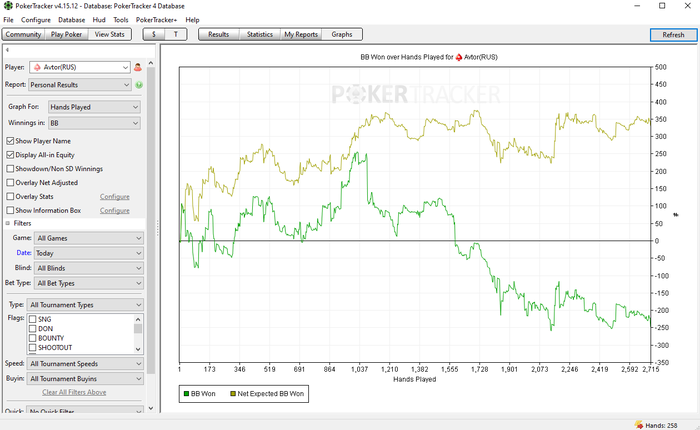700x430 pixels.
Task: Switch to the My Reports tab
Action: (301, 34)
